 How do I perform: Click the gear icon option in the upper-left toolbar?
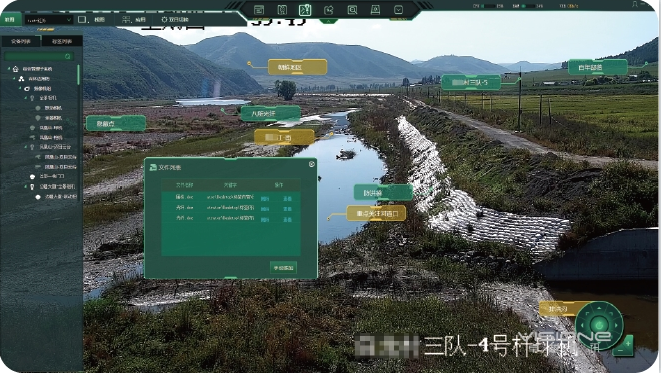coord(164,19)
